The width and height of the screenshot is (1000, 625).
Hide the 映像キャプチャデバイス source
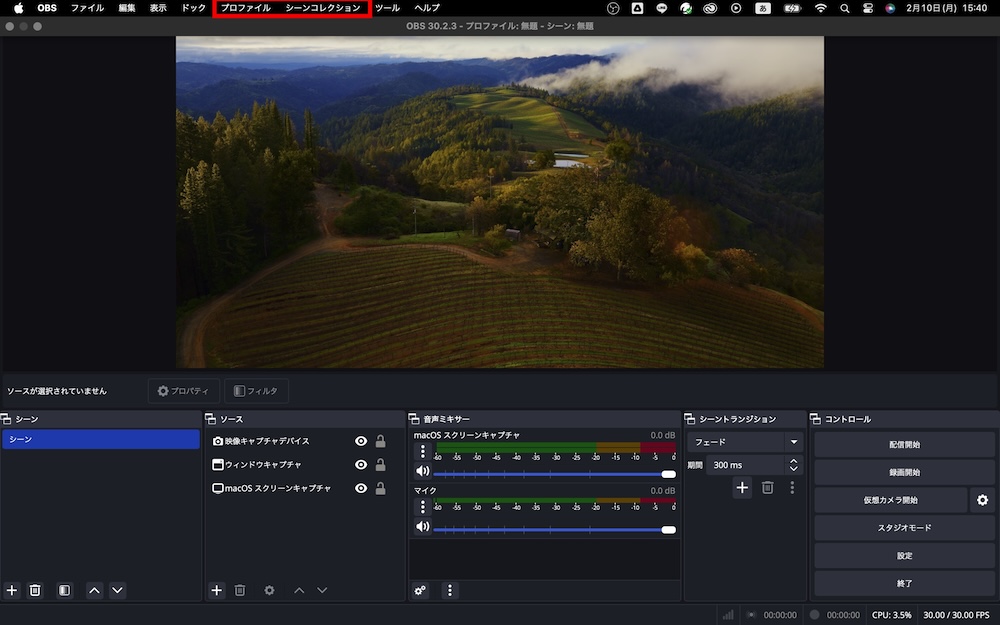pos(361,441)
